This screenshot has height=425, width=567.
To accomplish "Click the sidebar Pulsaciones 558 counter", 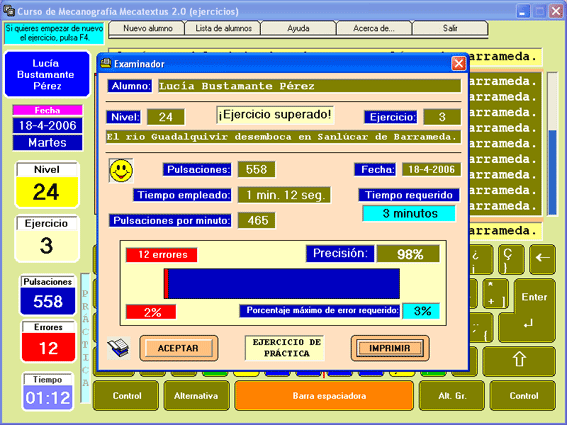I will coord(47,295).
